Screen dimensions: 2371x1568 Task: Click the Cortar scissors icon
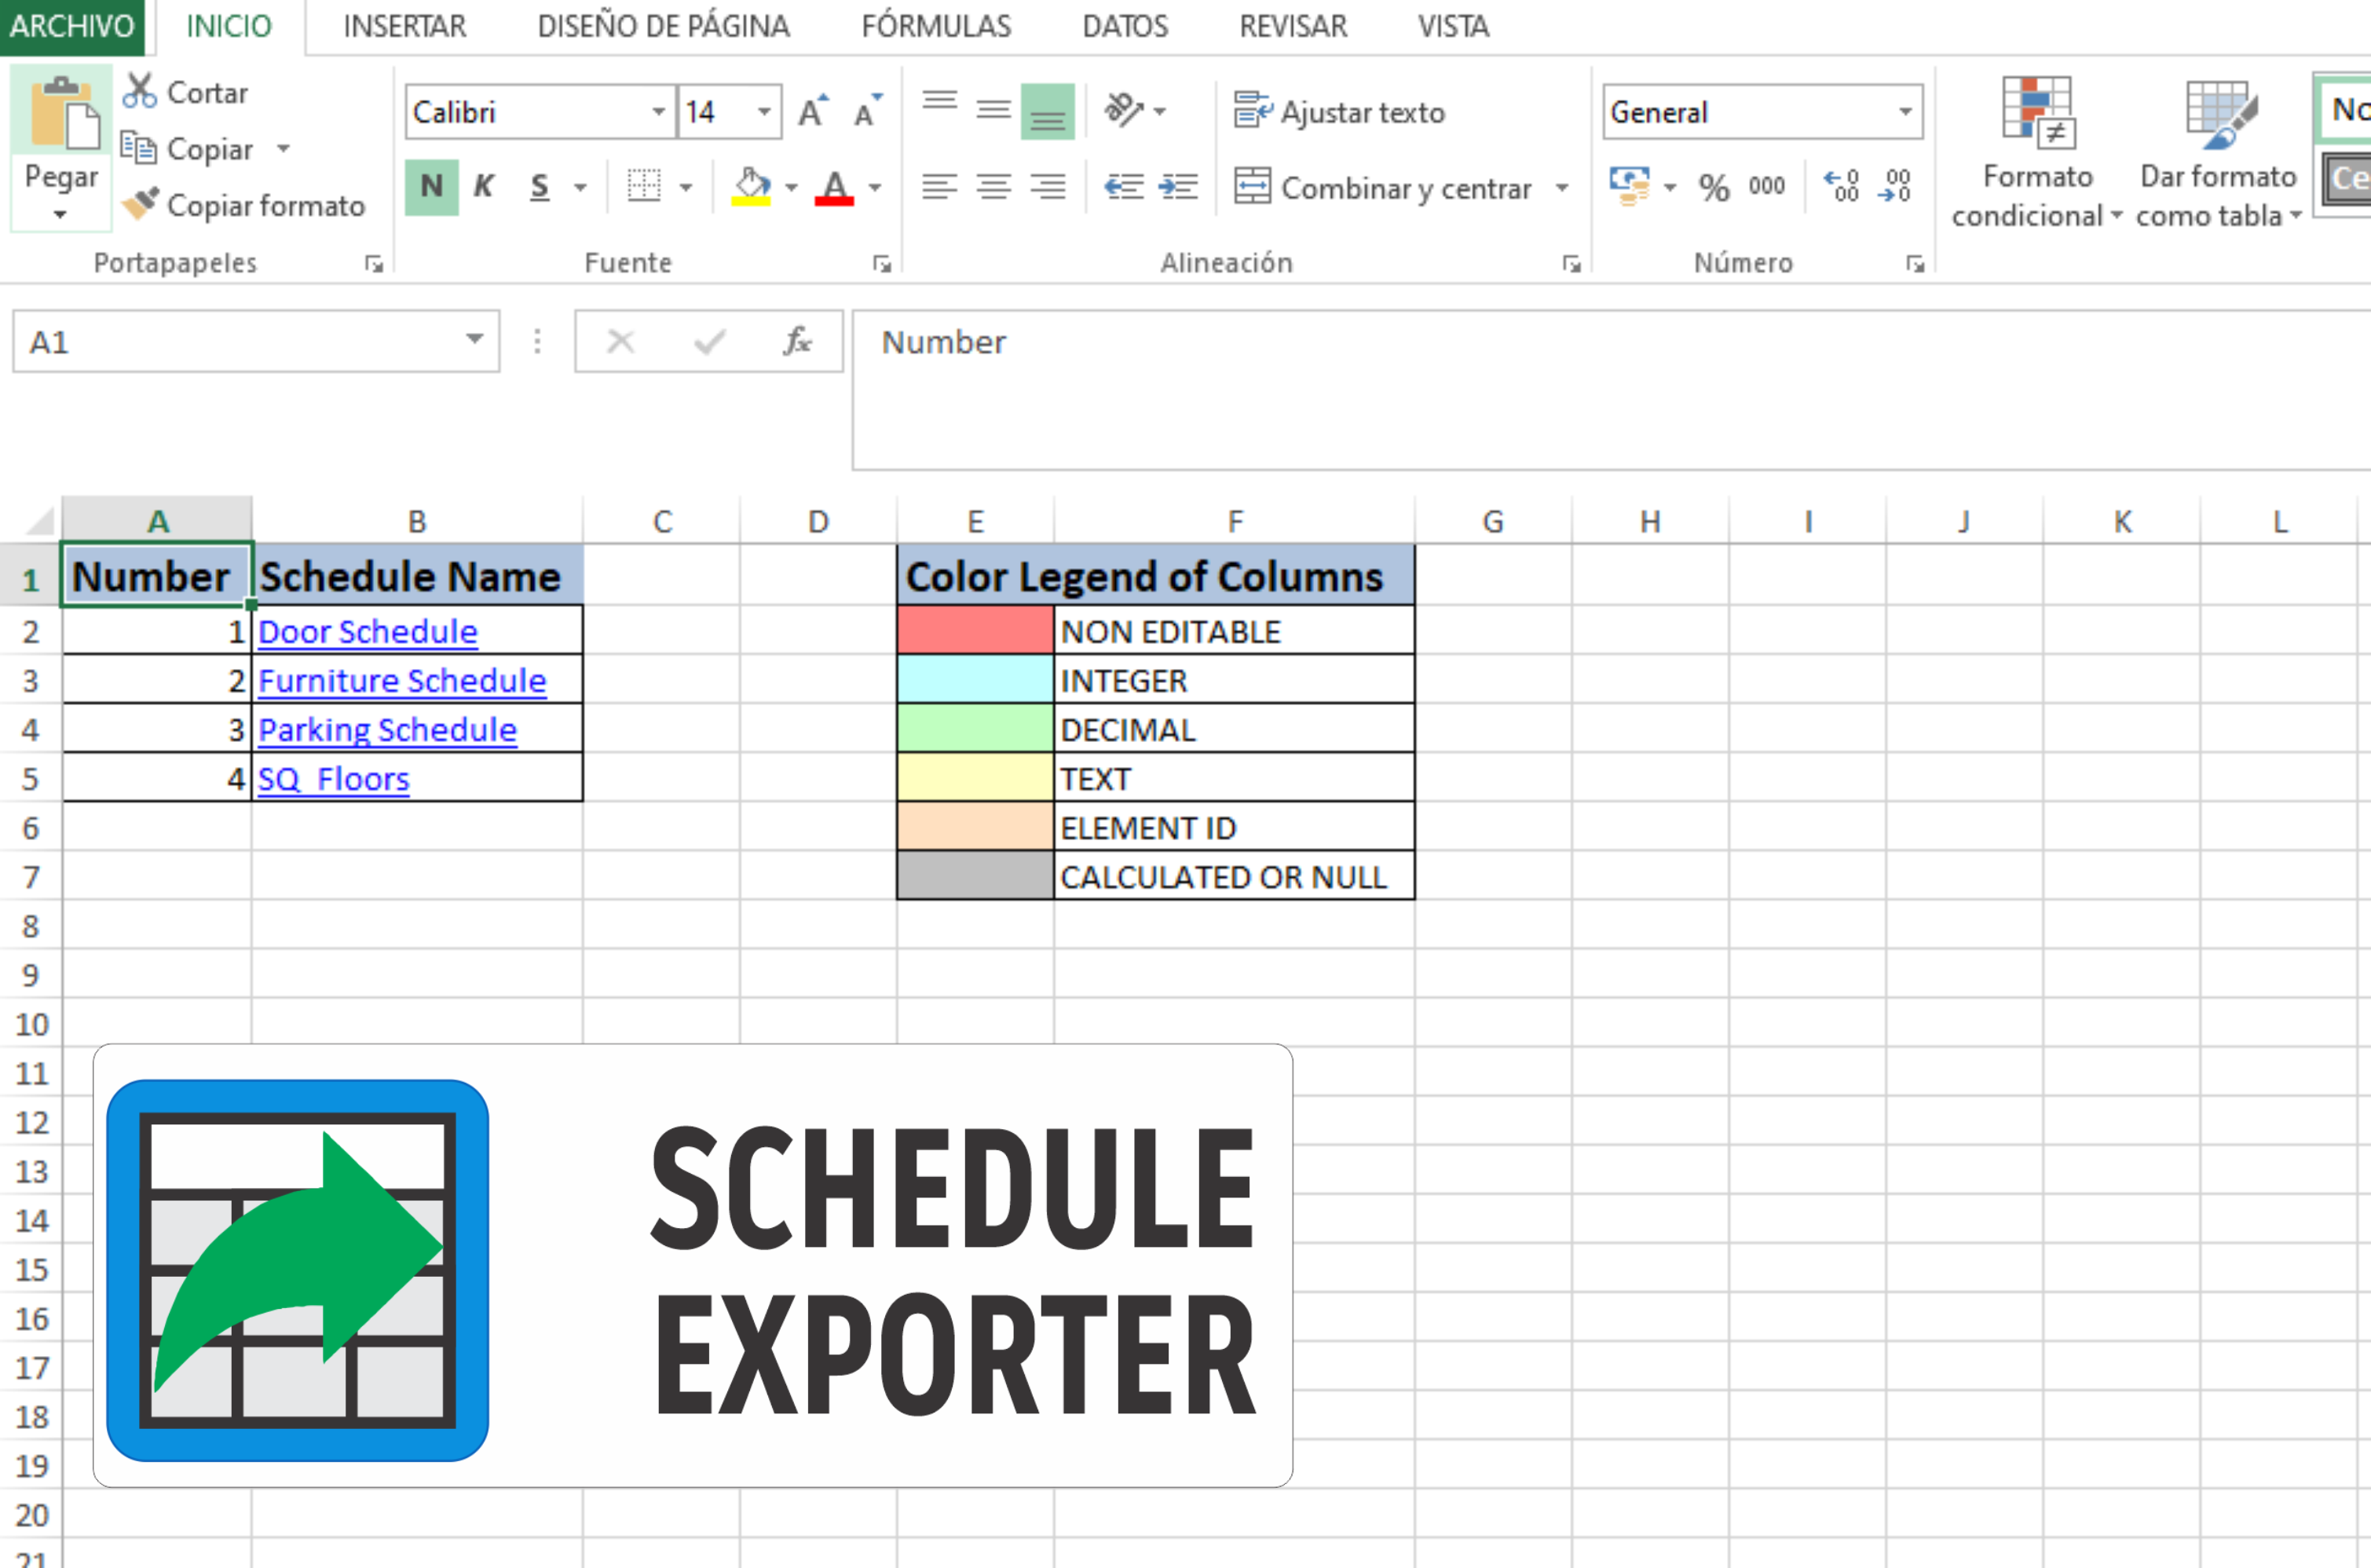(x=139, y=92)
